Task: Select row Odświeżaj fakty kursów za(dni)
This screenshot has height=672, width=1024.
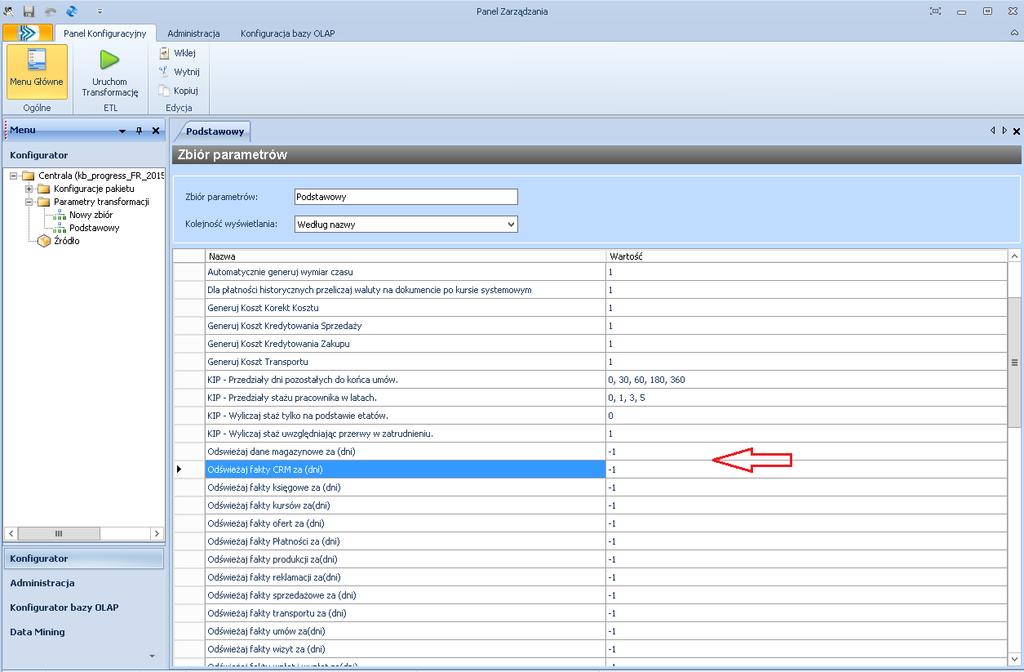Action: (x=590, y=505)
